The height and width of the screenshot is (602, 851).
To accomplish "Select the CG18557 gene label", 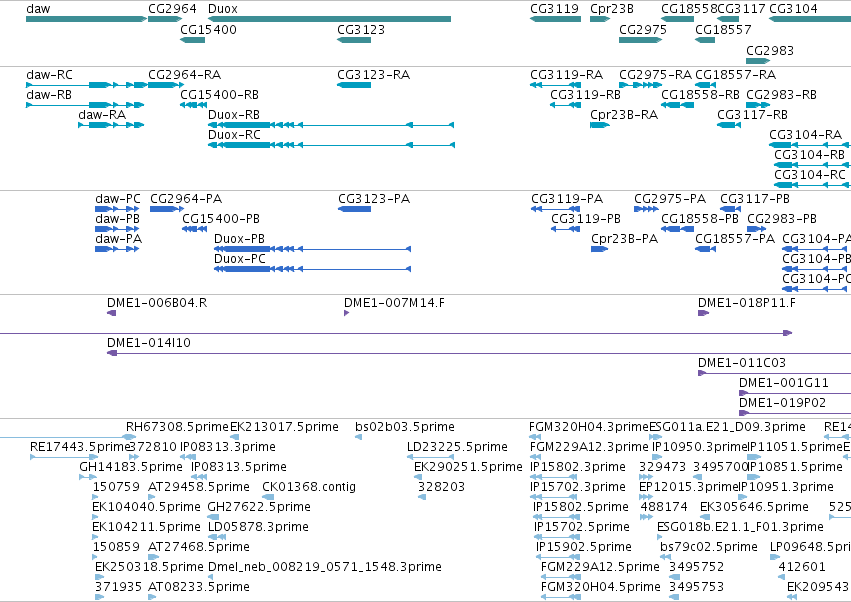I will [x=723, y=29].
